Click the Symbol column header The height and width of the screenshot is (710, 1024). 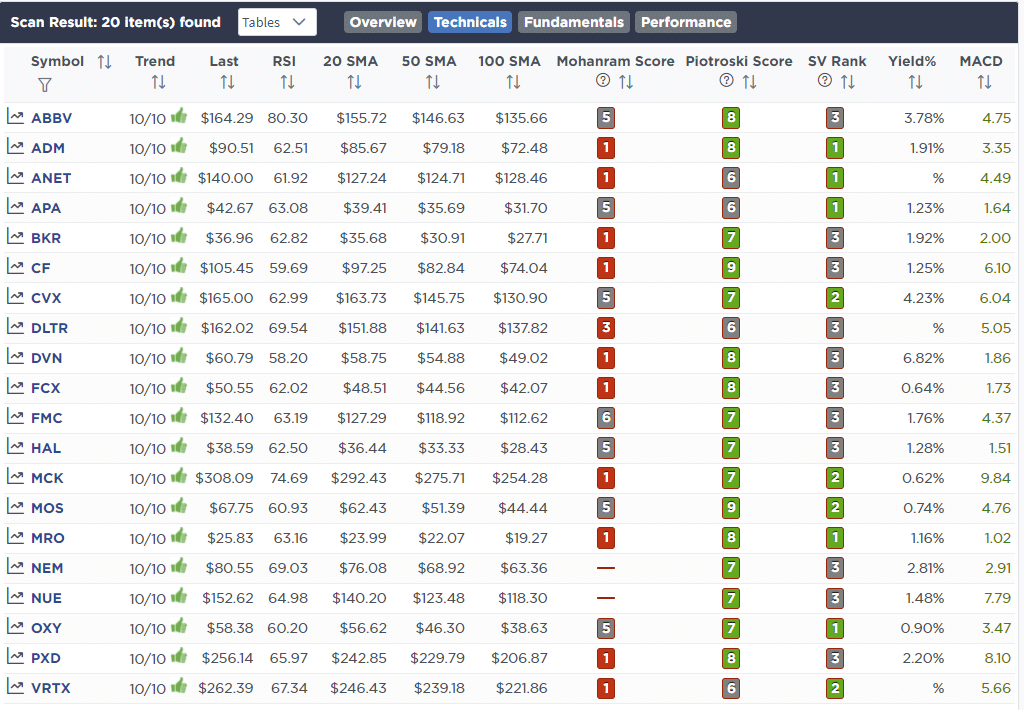(x=57, y=61)
